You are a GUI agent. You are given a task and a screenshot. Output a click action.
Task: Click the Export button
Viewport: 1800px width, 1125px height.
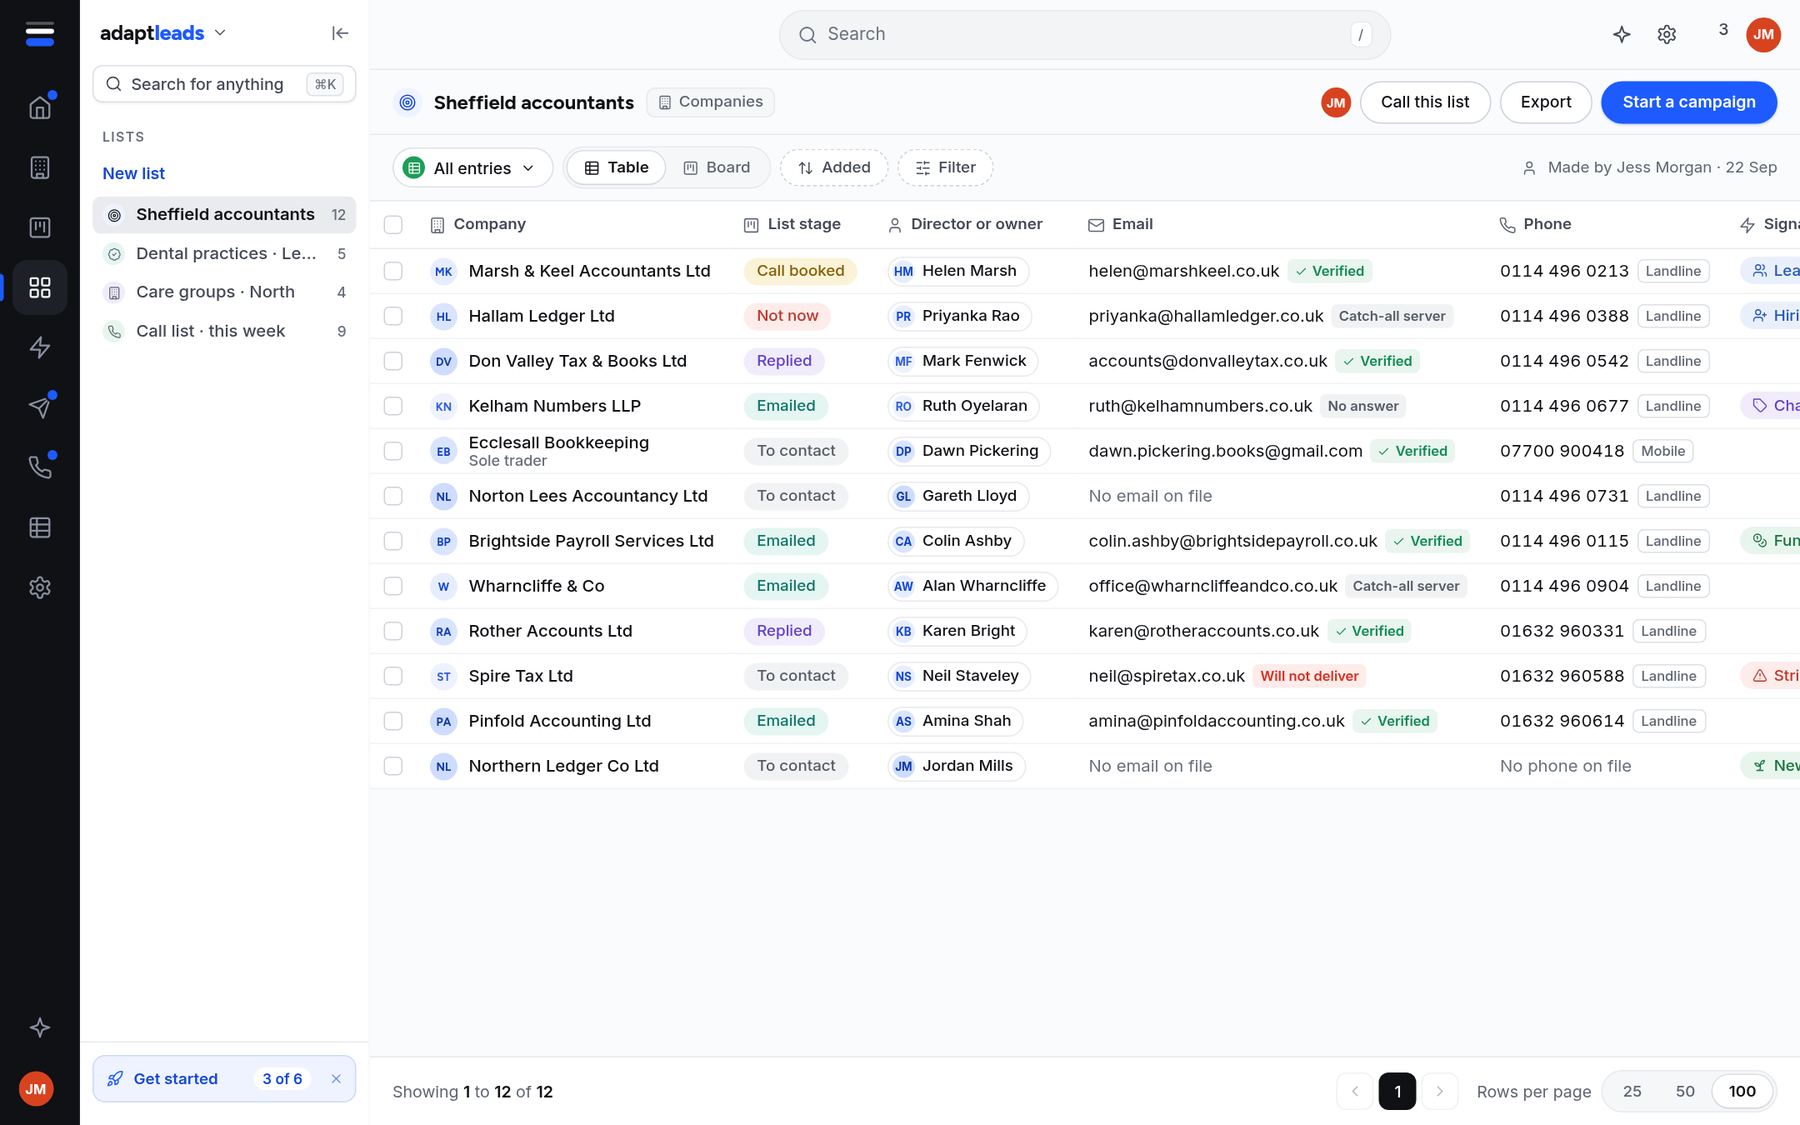point(1545,102)
